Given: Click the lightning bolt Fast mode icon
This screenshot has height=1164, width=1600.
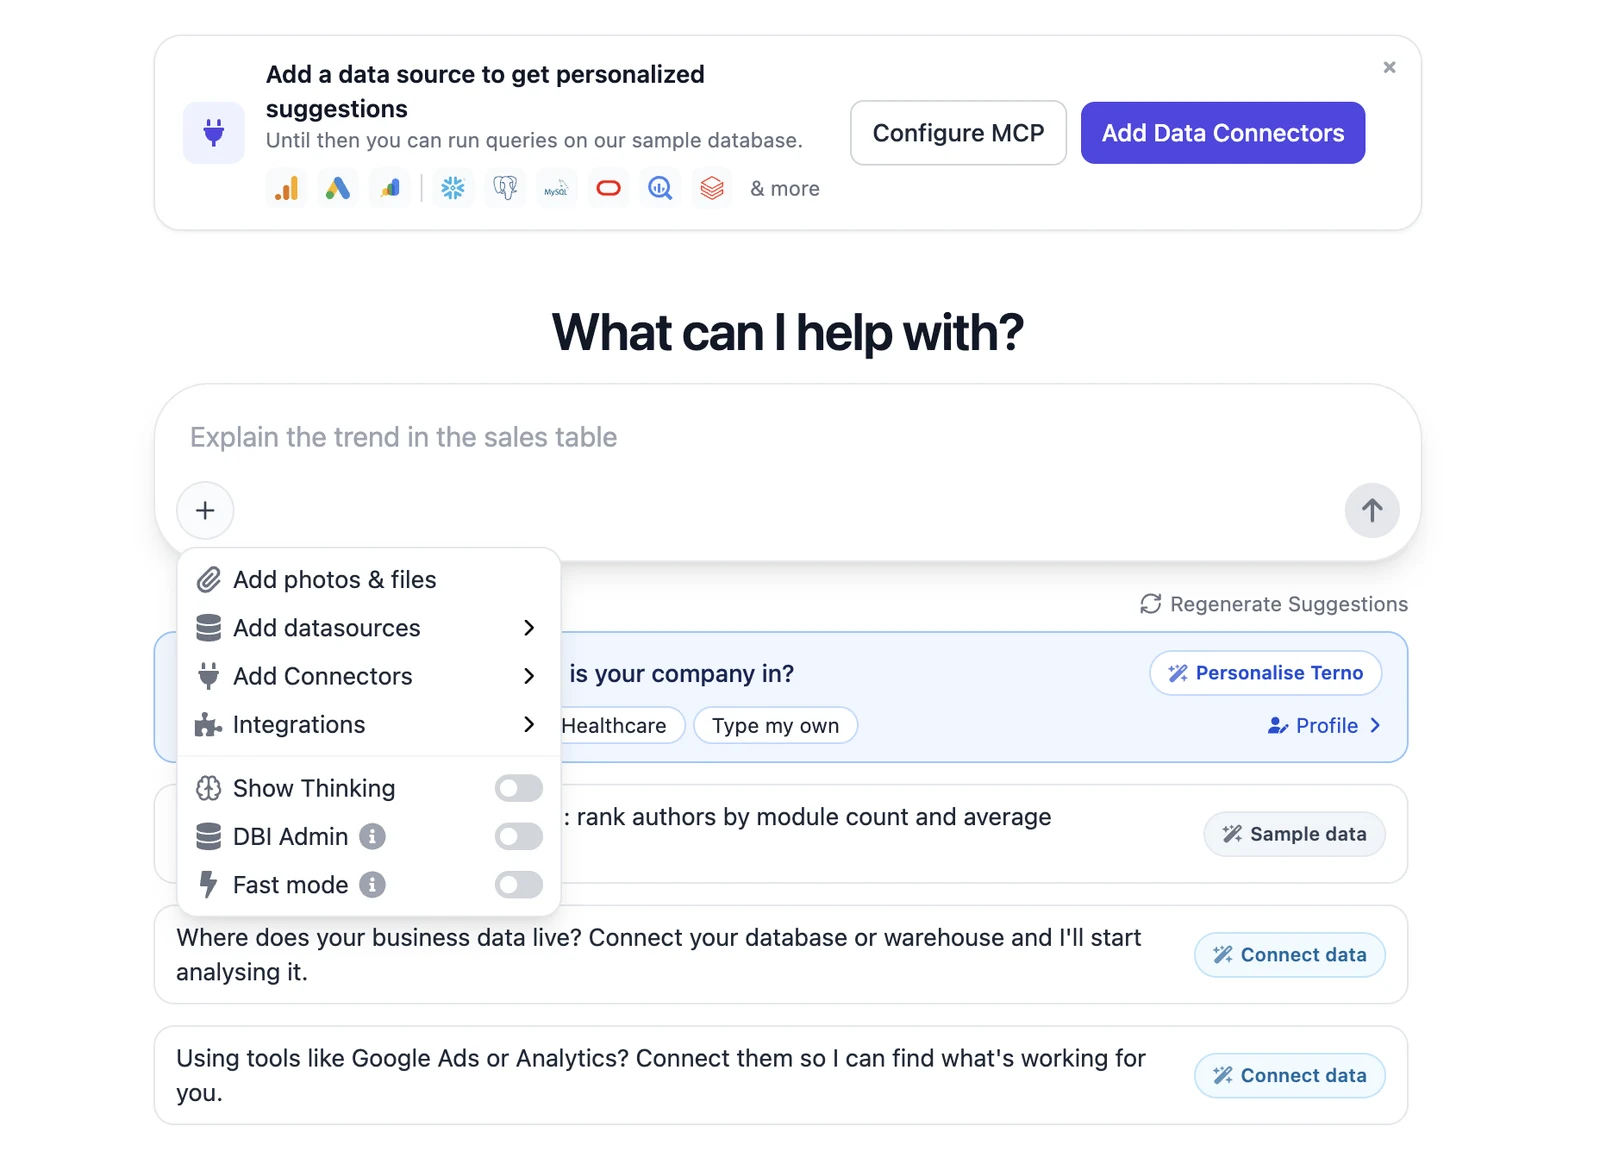Looking at the screenshot, I should [x=208, y=884].
